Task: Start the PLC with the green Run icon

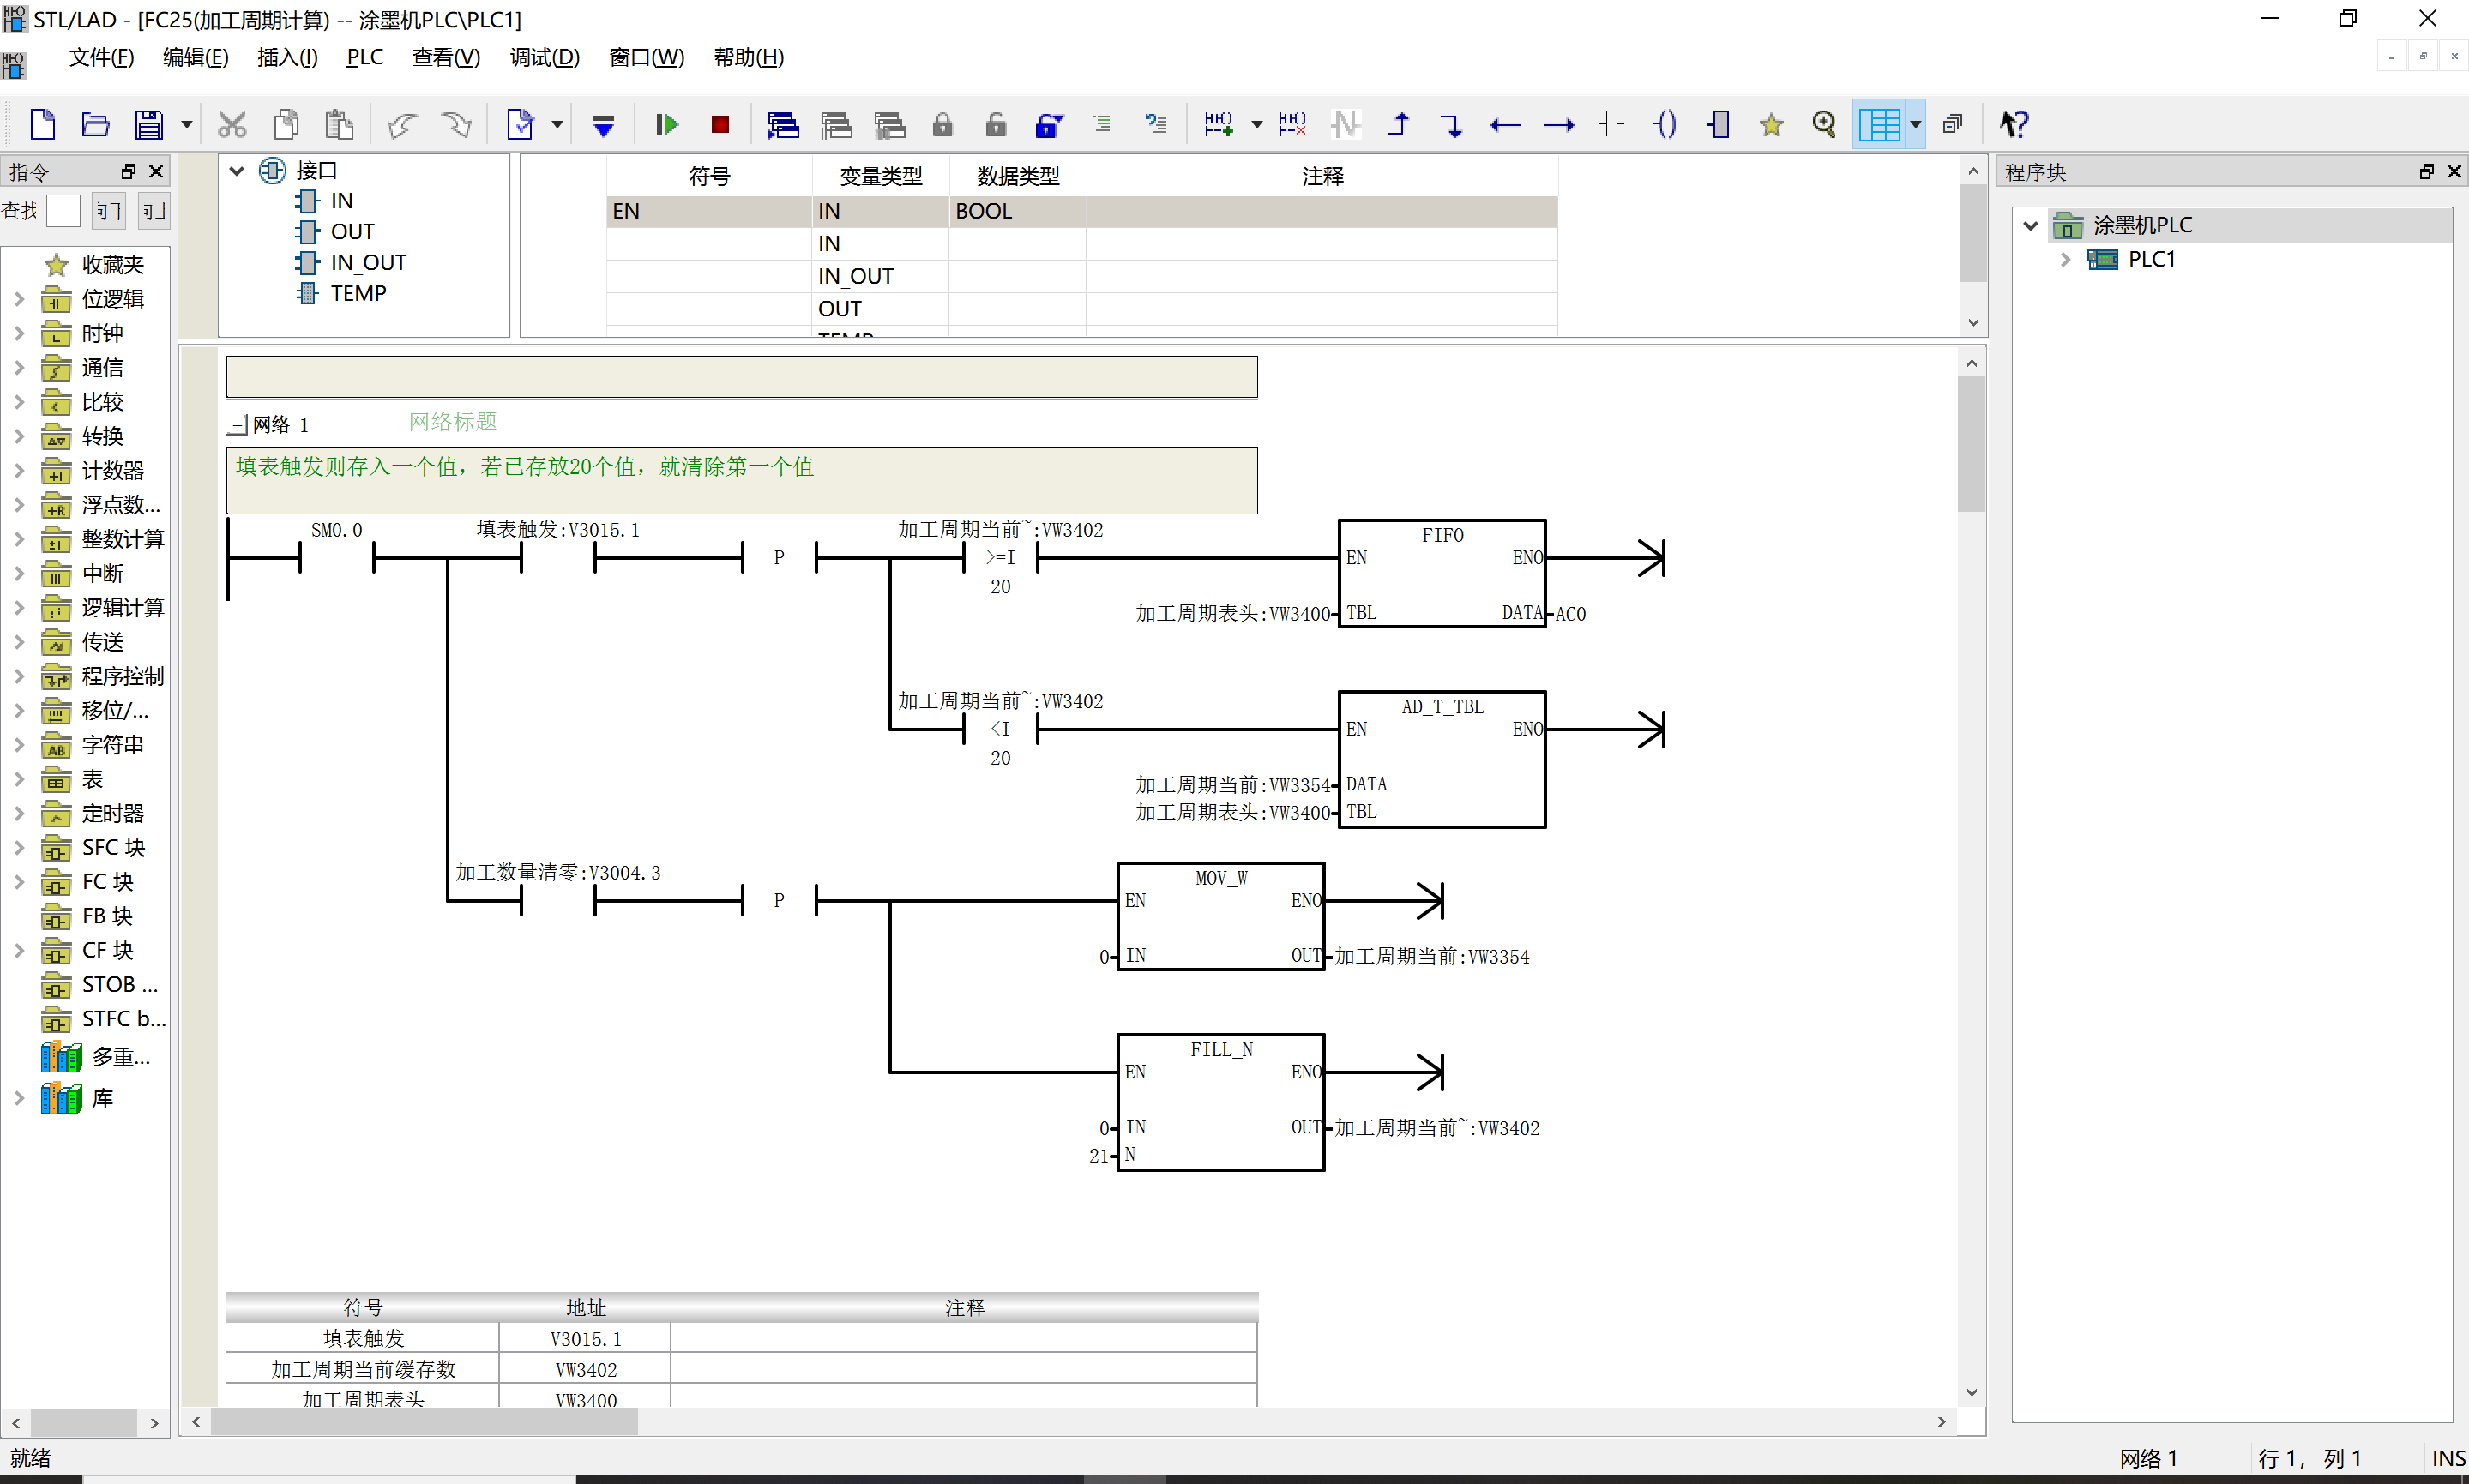Action: click(x=667, y=125)
